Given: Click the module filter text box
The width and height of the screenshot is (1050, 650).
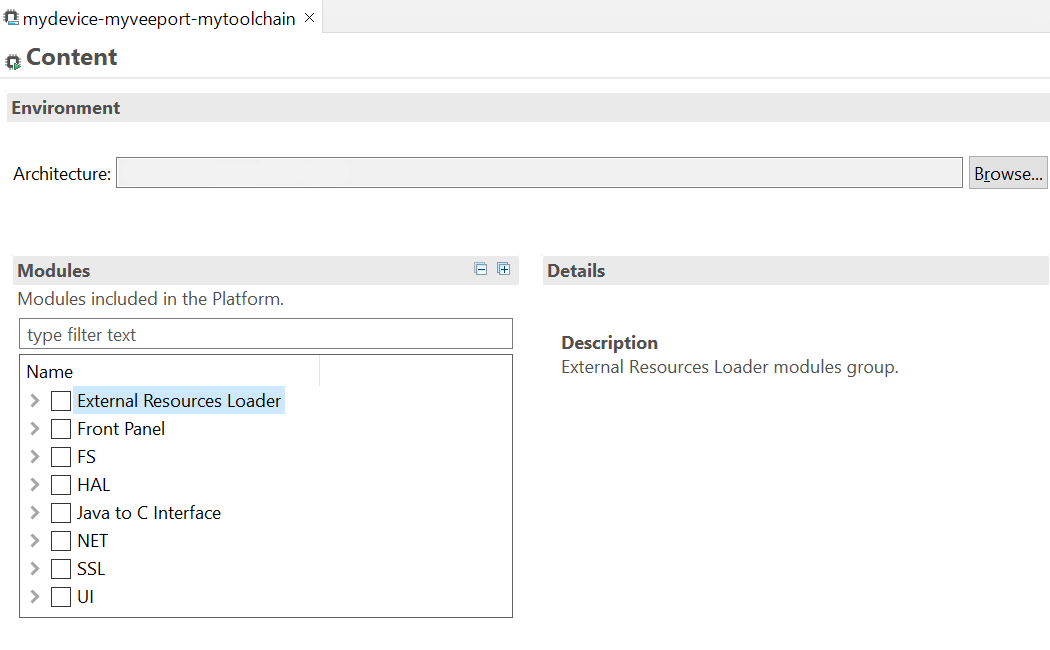Looking at the screenshot, I should pyautogui.click(x=265, y=333).
